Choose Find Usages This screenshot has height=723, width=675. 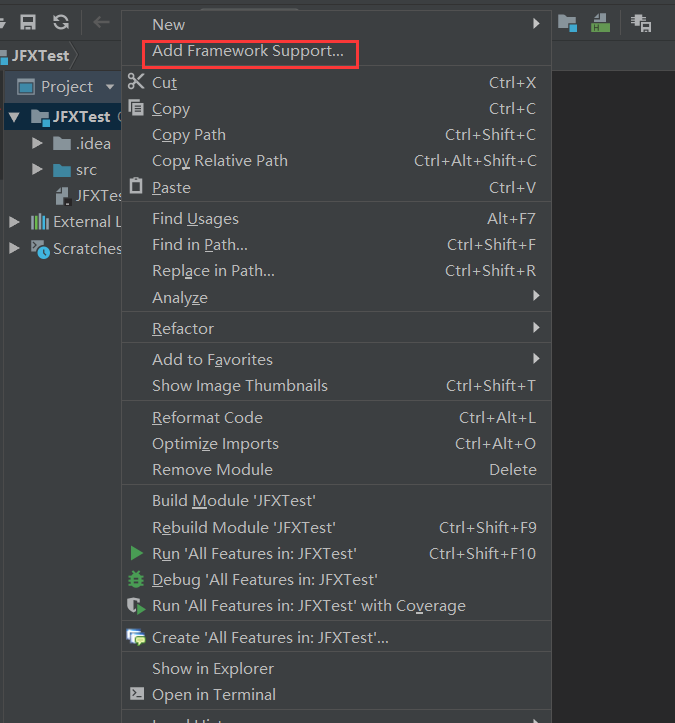pyautogui.click(x=337, y=219)
